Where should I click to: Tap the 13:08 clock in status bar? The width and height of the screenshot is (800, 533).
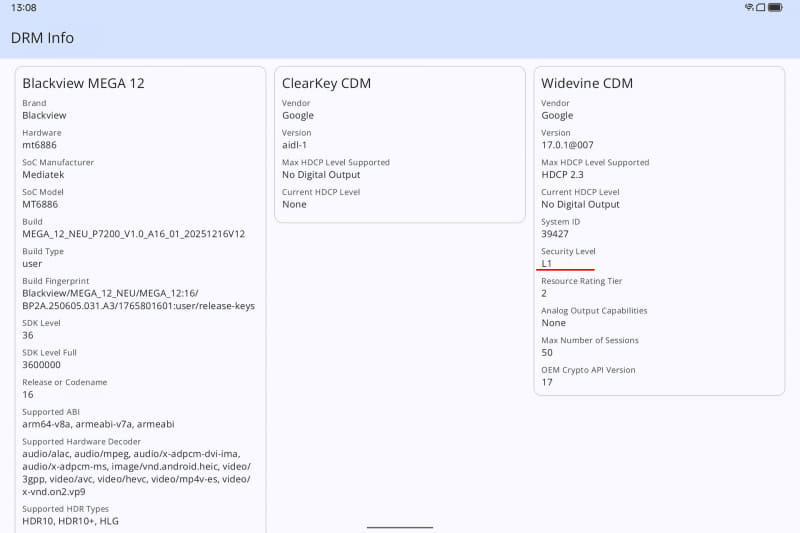[23, 8]
